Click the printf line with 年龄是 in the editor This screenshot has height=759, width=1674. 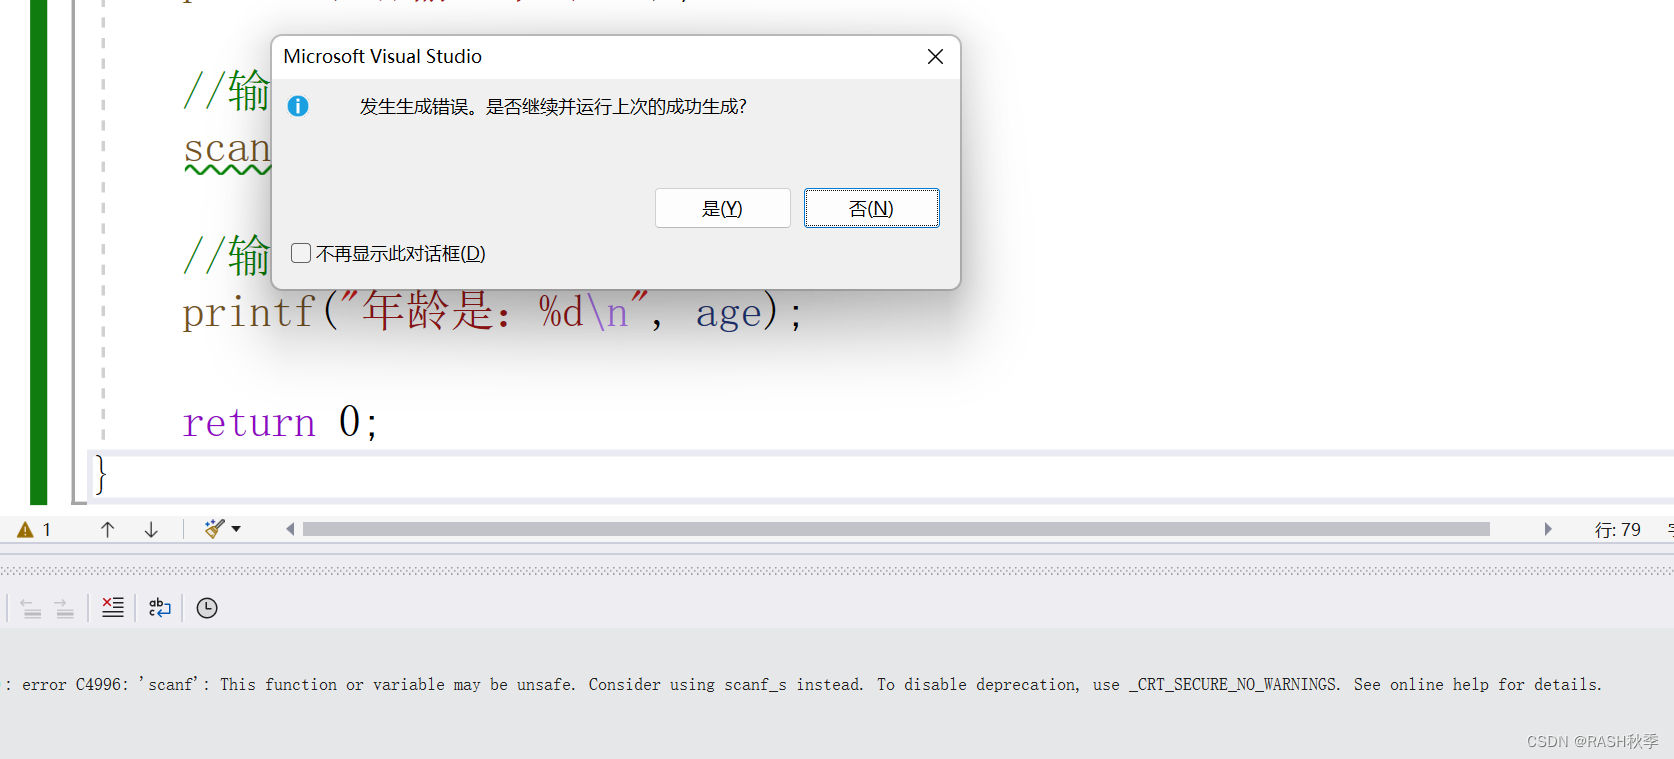492,312
